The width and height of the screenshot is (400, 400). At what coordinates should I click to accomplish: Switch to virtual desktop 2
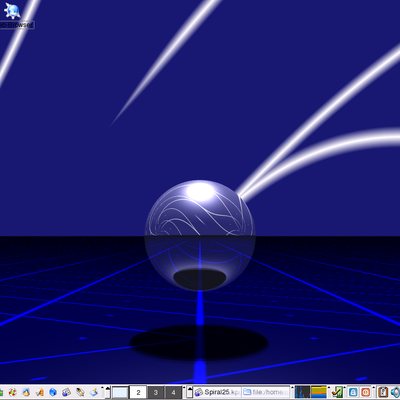click(x=138, y=392)
